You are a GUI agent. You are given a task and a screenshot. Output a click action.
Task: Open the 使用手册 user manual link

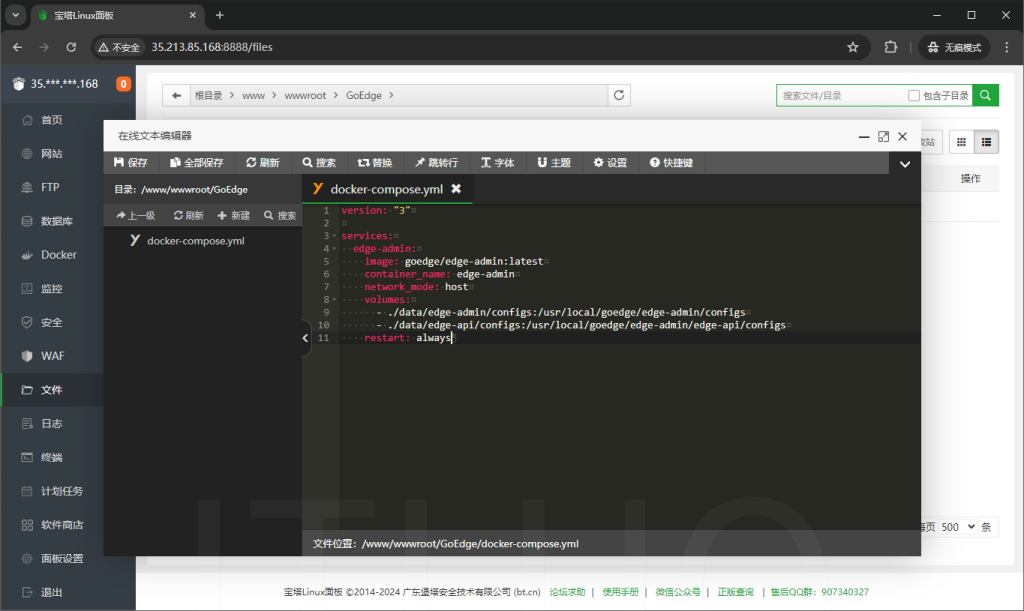pos(621,591)
